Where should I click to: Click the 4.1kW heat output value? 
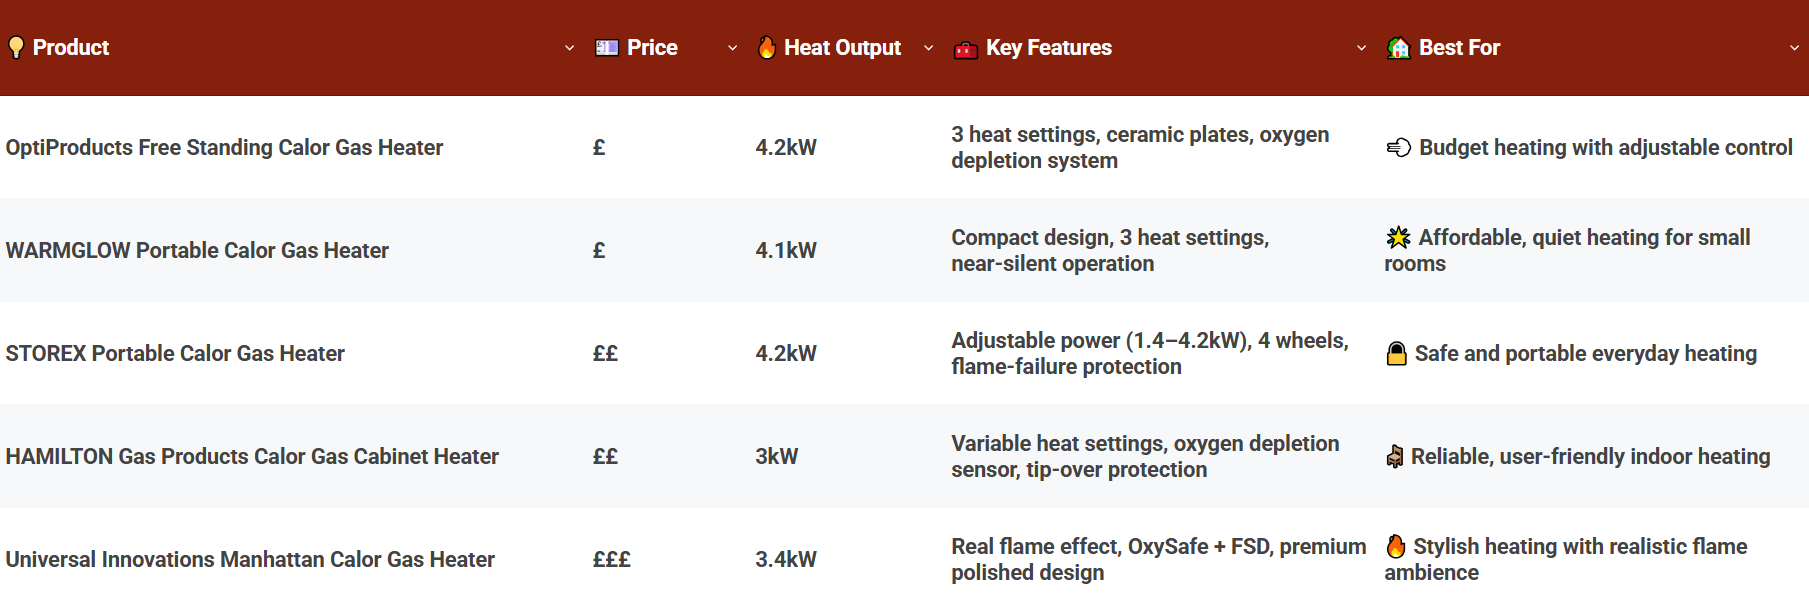coord(786,251)
